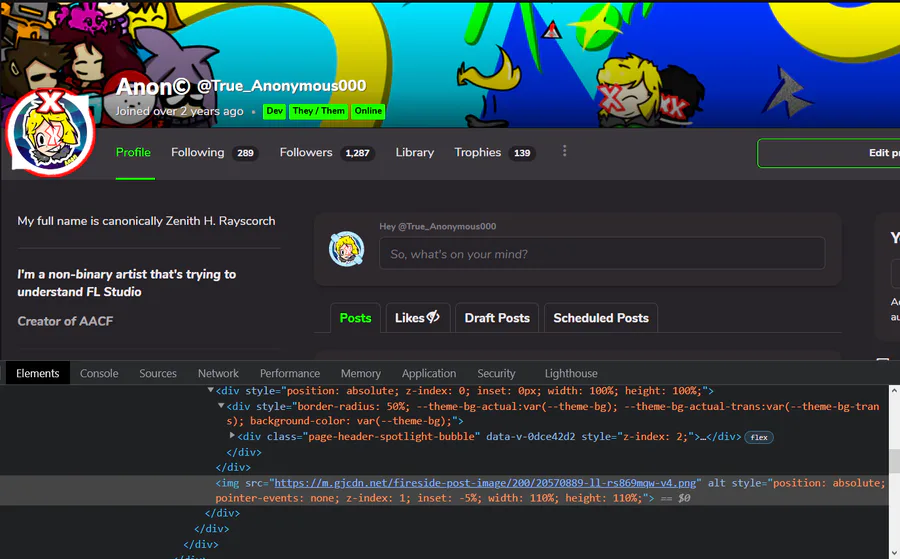Switch to DevTools Sources panel
Image resolution: width=900 pixels, height=559 pixels.
pyautogui.click(x=158, y=373)
